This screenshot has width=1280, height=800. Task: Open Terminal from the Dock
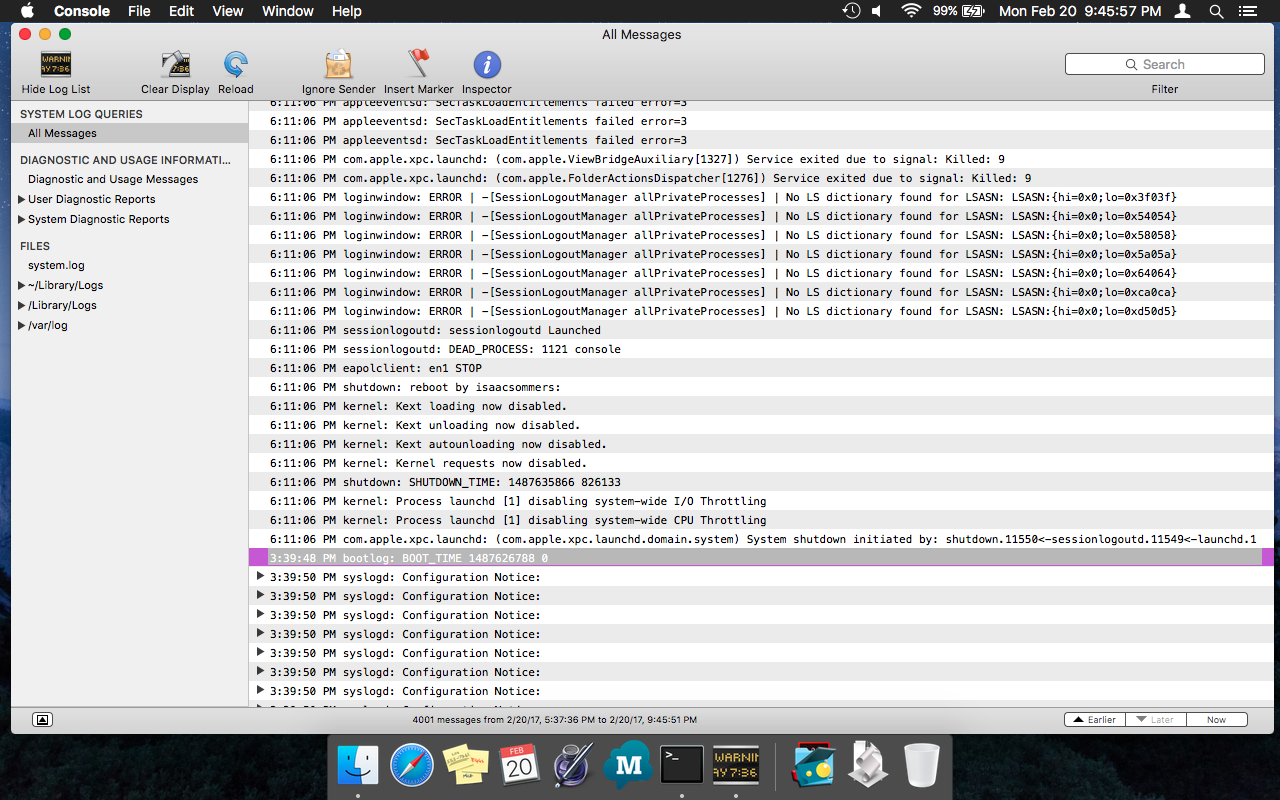[x=682, y=766]
